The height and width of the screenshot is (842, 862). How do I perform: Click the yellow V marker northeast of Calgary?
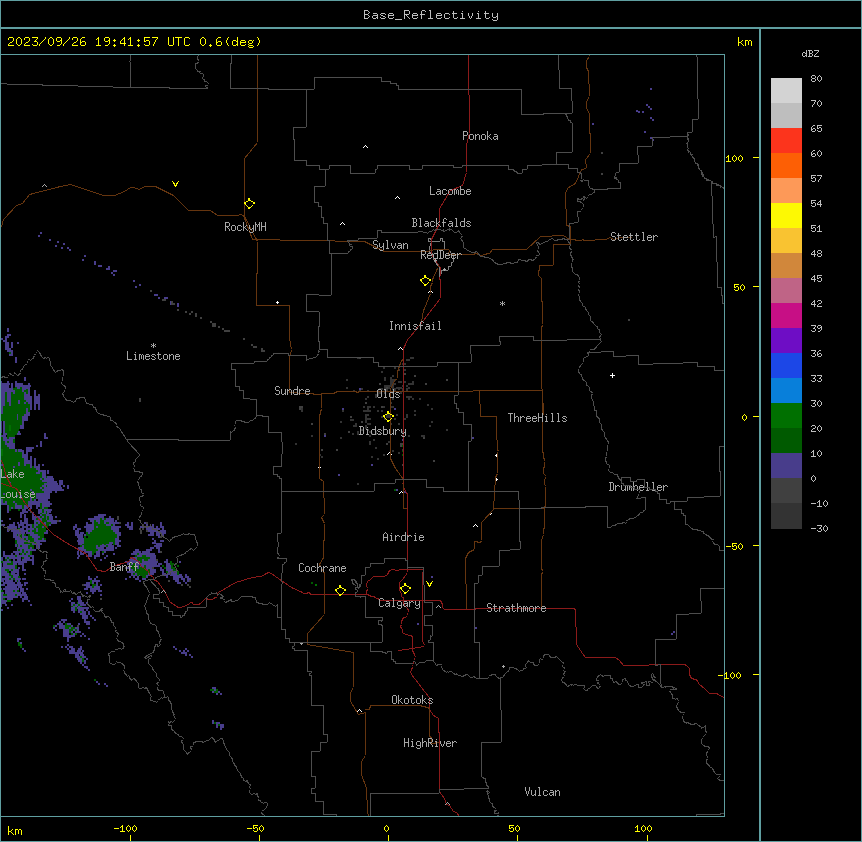[429, 584]
